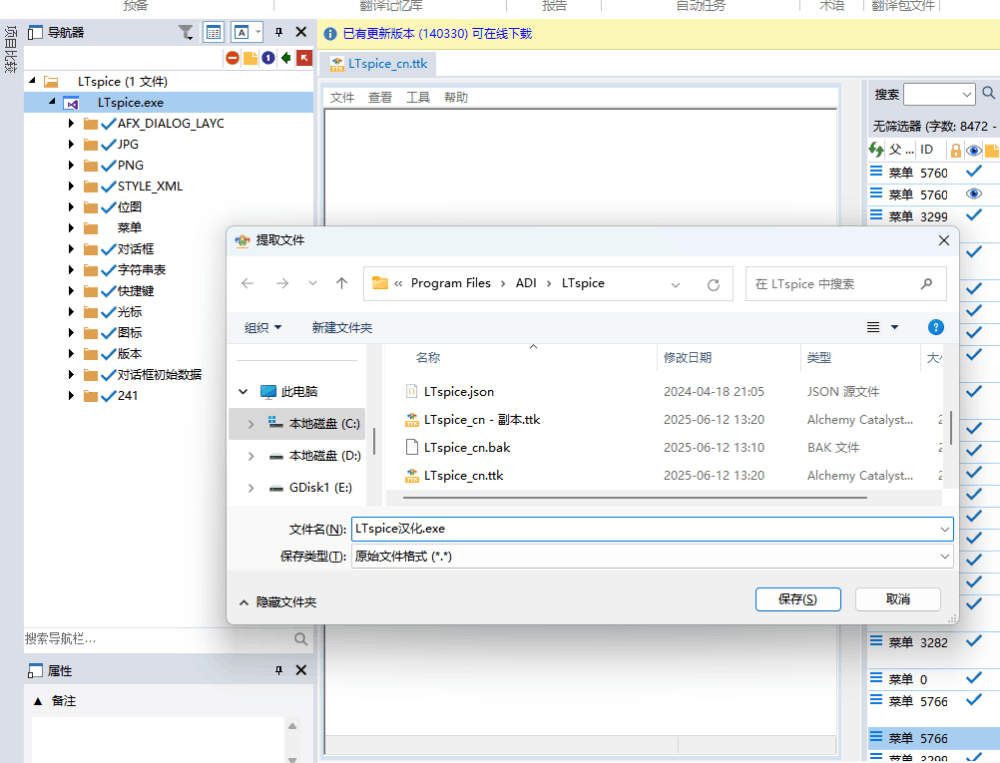This screenshot has width=1000, height=763.
Task: Toggle the eye icon on second 5760 row
Action: 973,194
